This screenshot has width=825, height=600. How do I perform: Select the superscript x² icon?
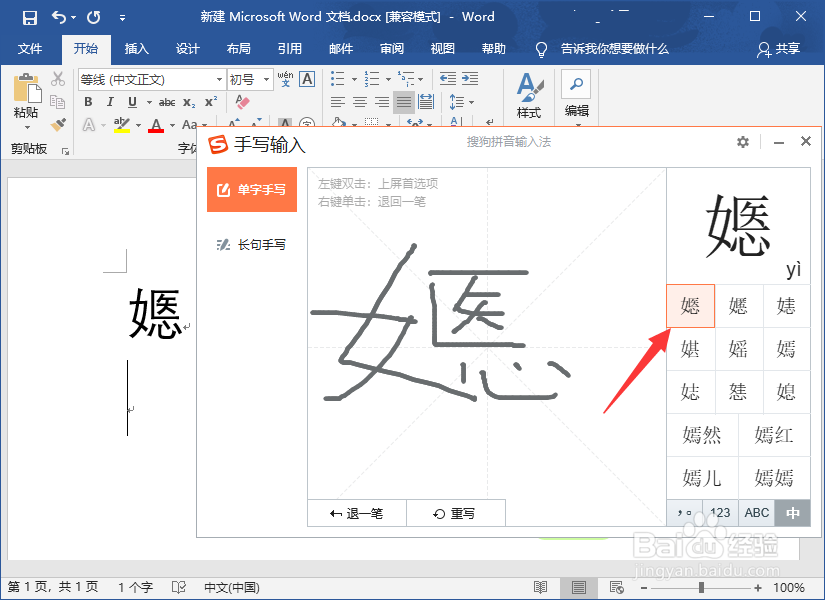pyautogui.click(x=211, y=100)
